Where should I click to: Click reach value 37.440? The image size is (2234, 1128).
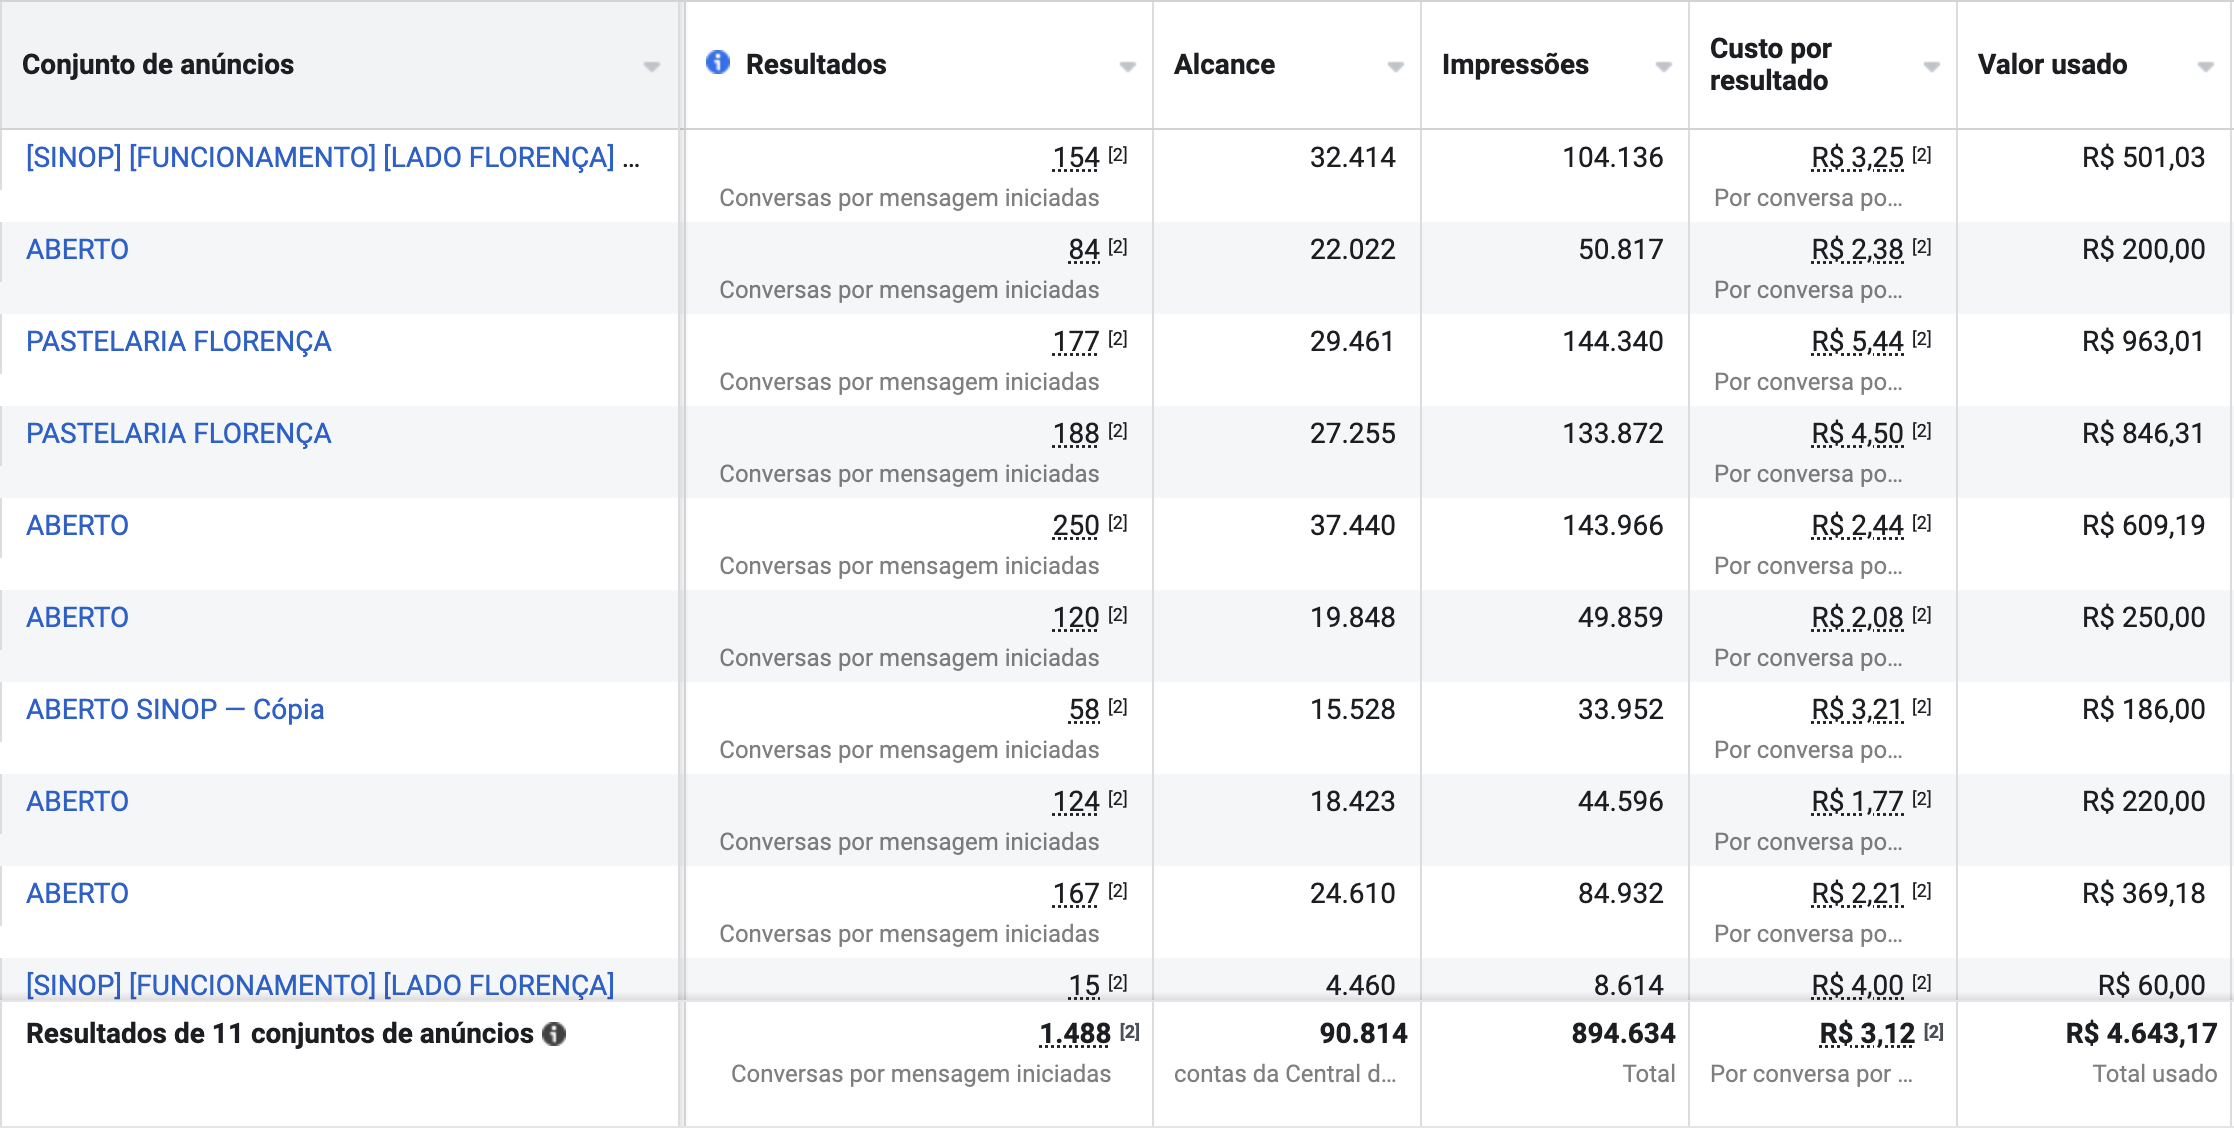[1352, 526]
